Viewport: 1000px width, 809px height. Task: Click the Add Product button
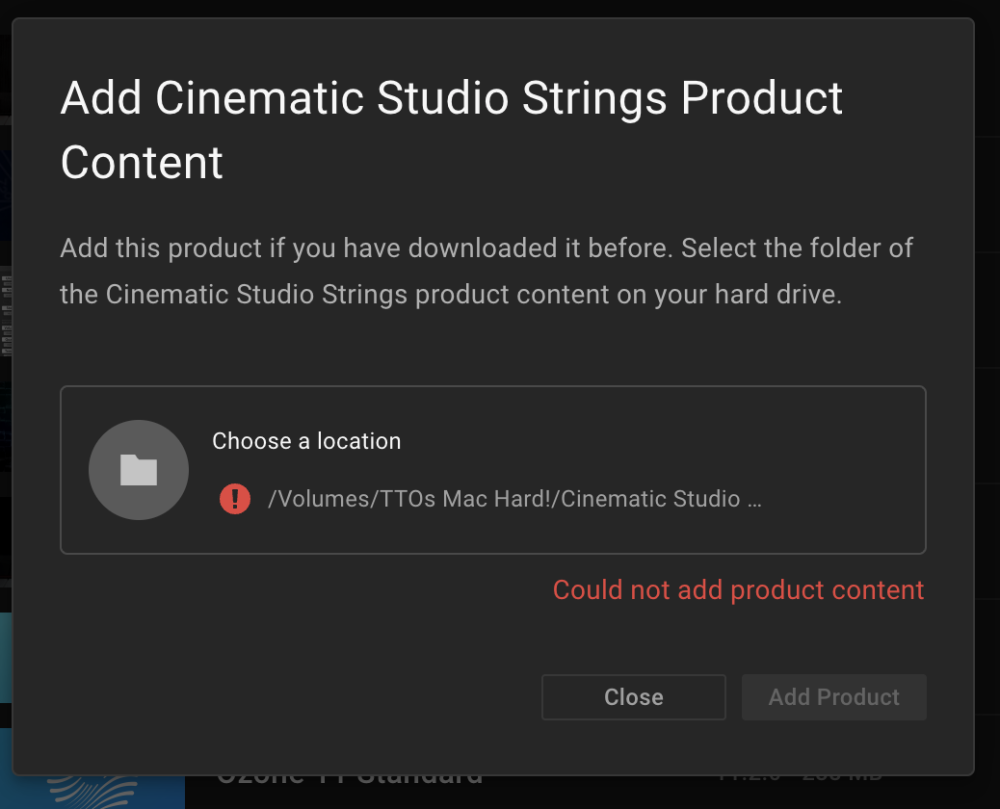[834, 697]
